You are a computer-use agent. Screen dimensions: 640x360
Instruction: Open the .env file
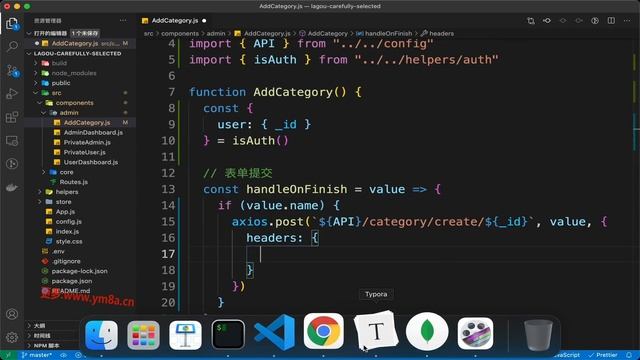[58, 251]
